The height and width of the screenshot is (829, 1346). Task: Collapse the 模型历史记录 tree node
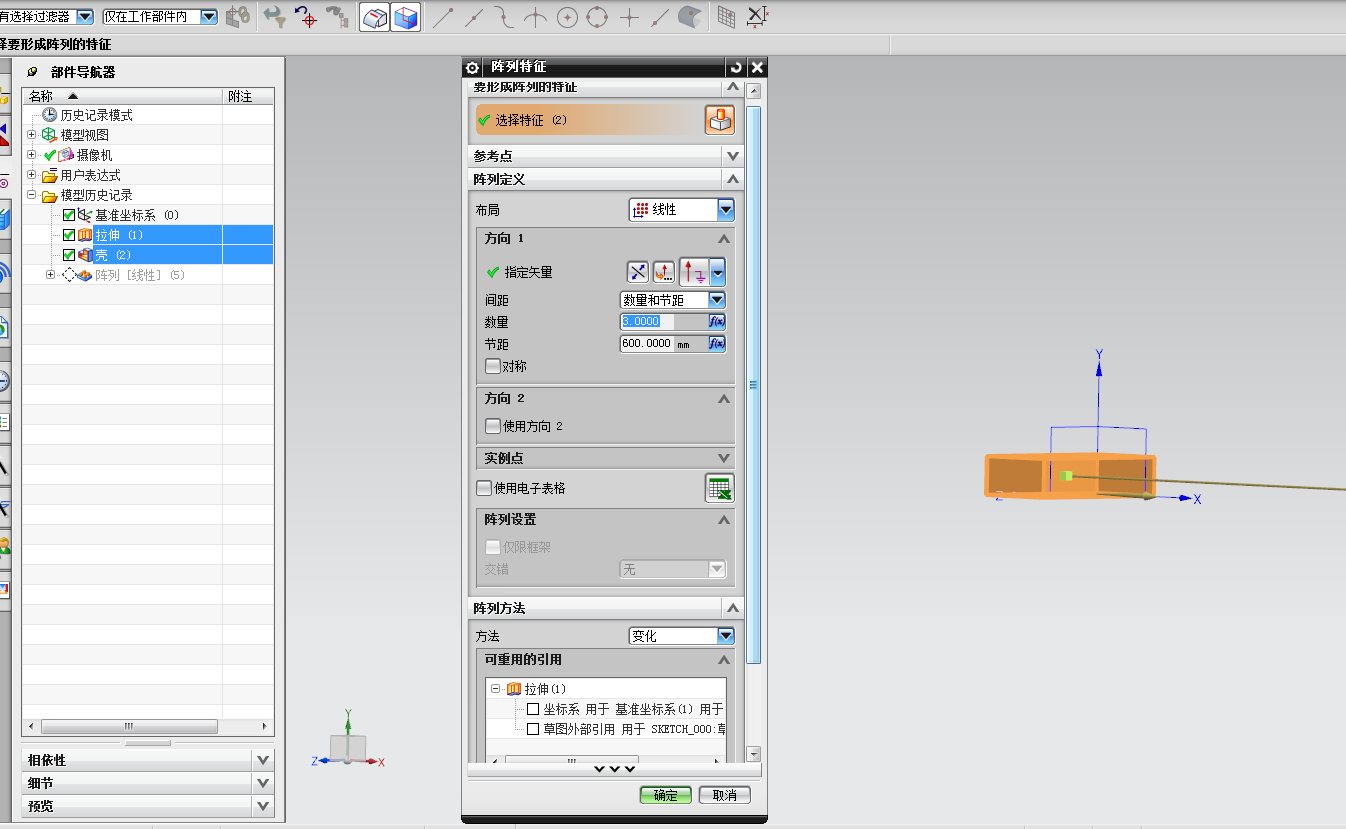pyautogui.click(x=31, y=195)
